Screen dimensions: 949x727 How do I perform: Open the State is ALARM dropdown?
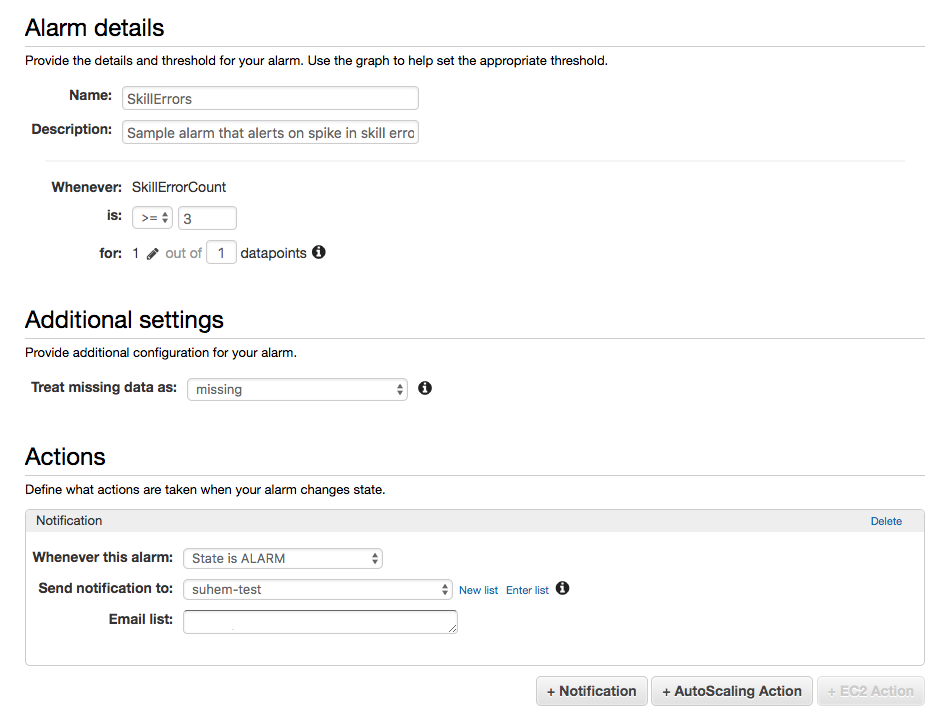(283, 559)
